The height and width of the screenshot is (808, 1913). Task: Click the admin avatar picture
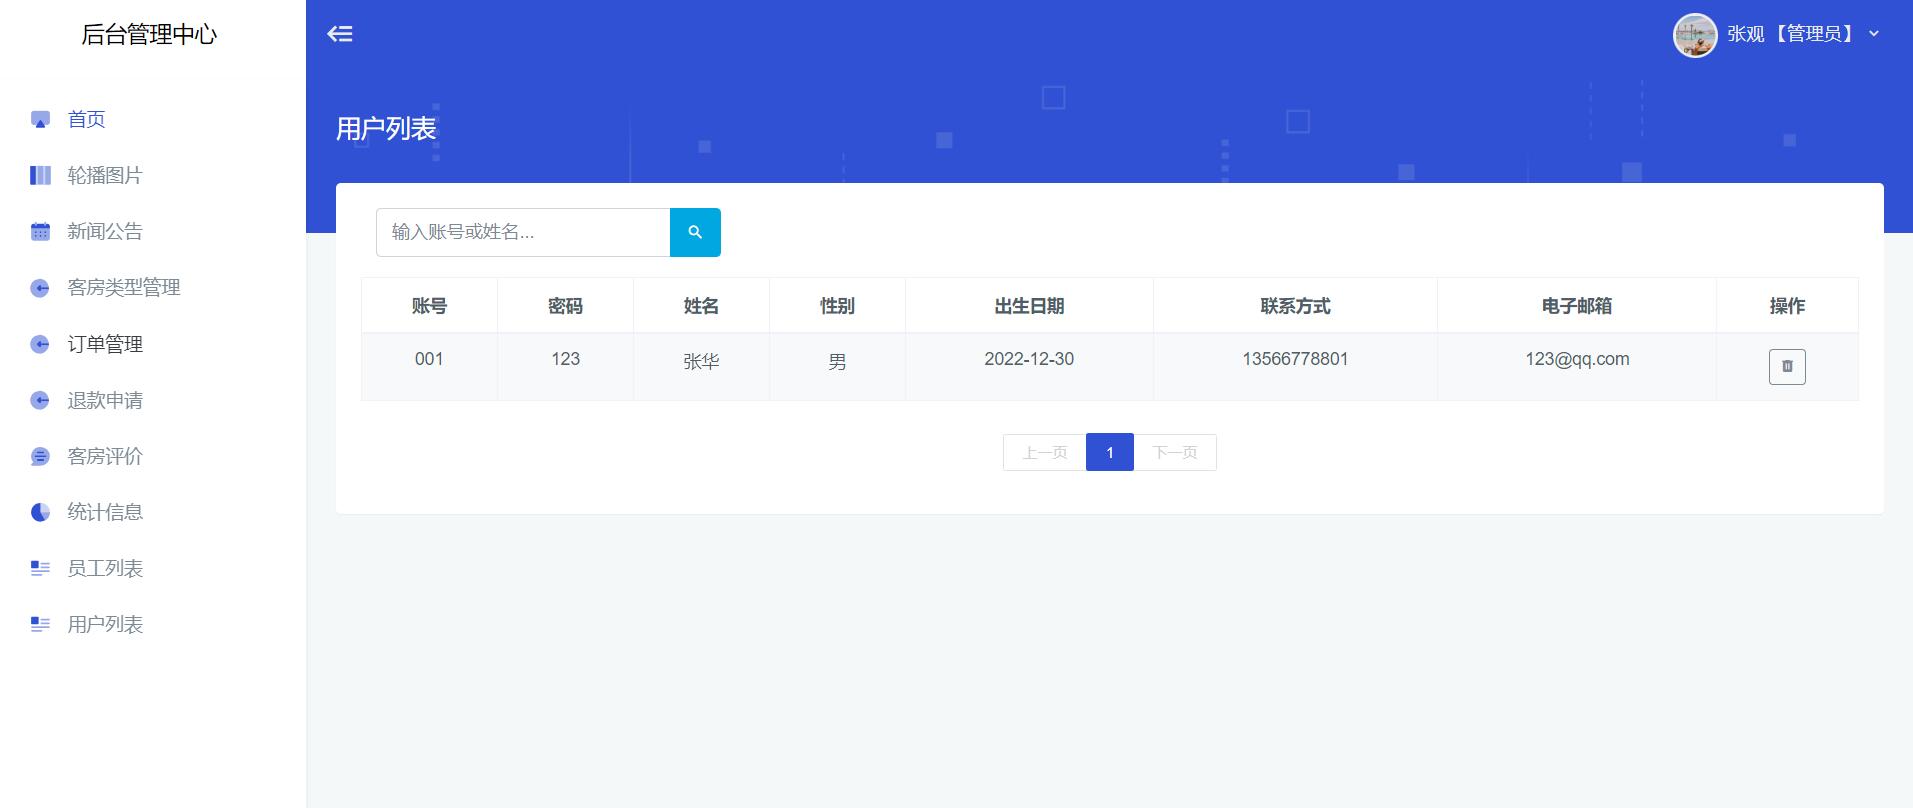click(x=1695, y=35)
